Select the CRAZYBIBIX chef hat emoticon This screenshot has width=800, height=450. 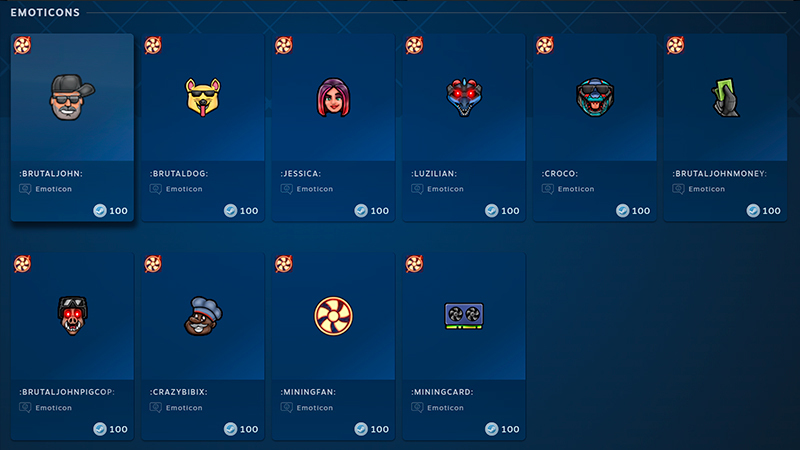(203, 315)
